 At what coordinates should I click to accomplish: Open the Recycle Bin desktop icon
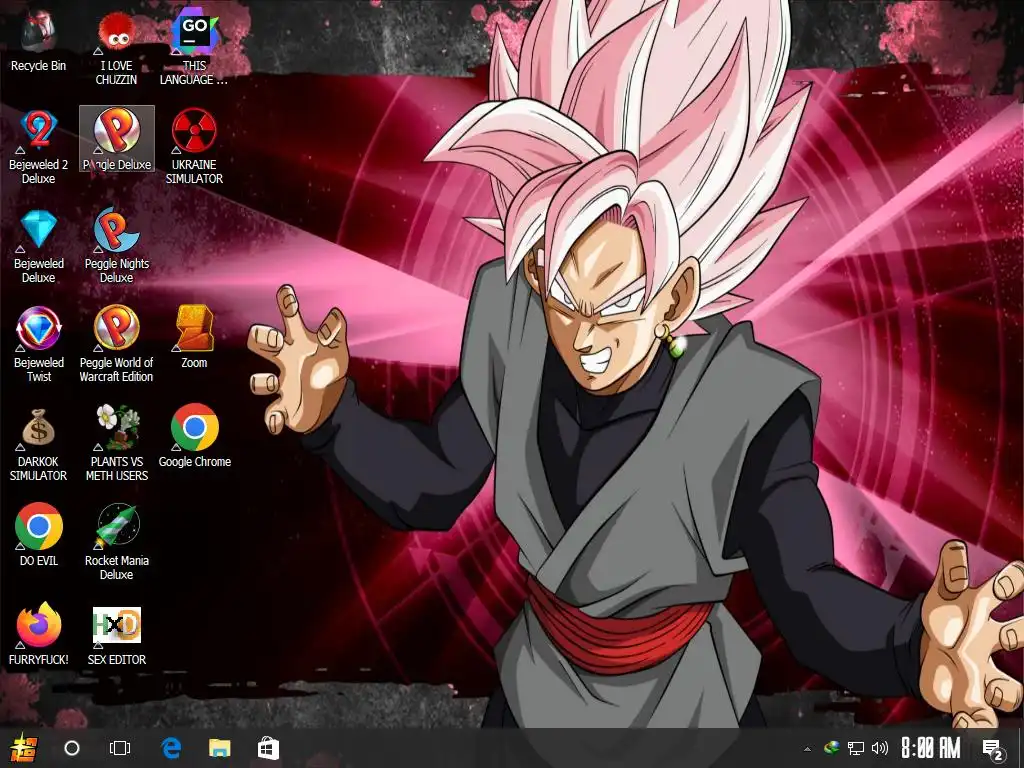38,42
